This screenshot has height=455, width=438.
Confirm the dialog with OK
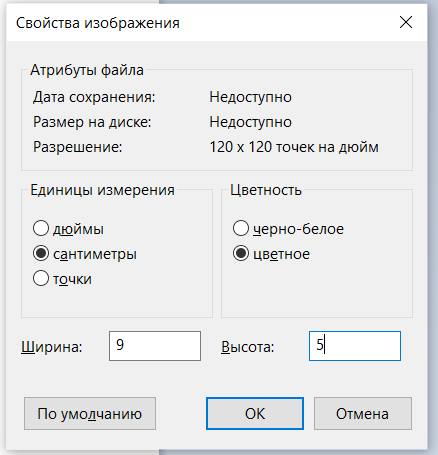255,413
